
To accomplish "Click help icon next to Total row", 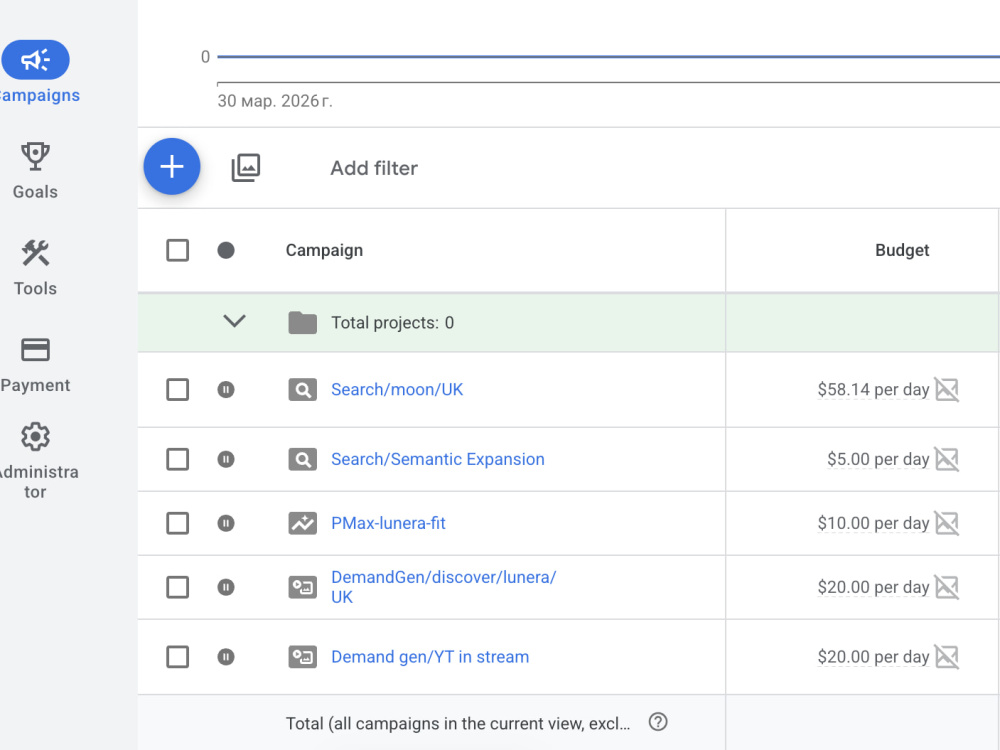I will point(658,722).
